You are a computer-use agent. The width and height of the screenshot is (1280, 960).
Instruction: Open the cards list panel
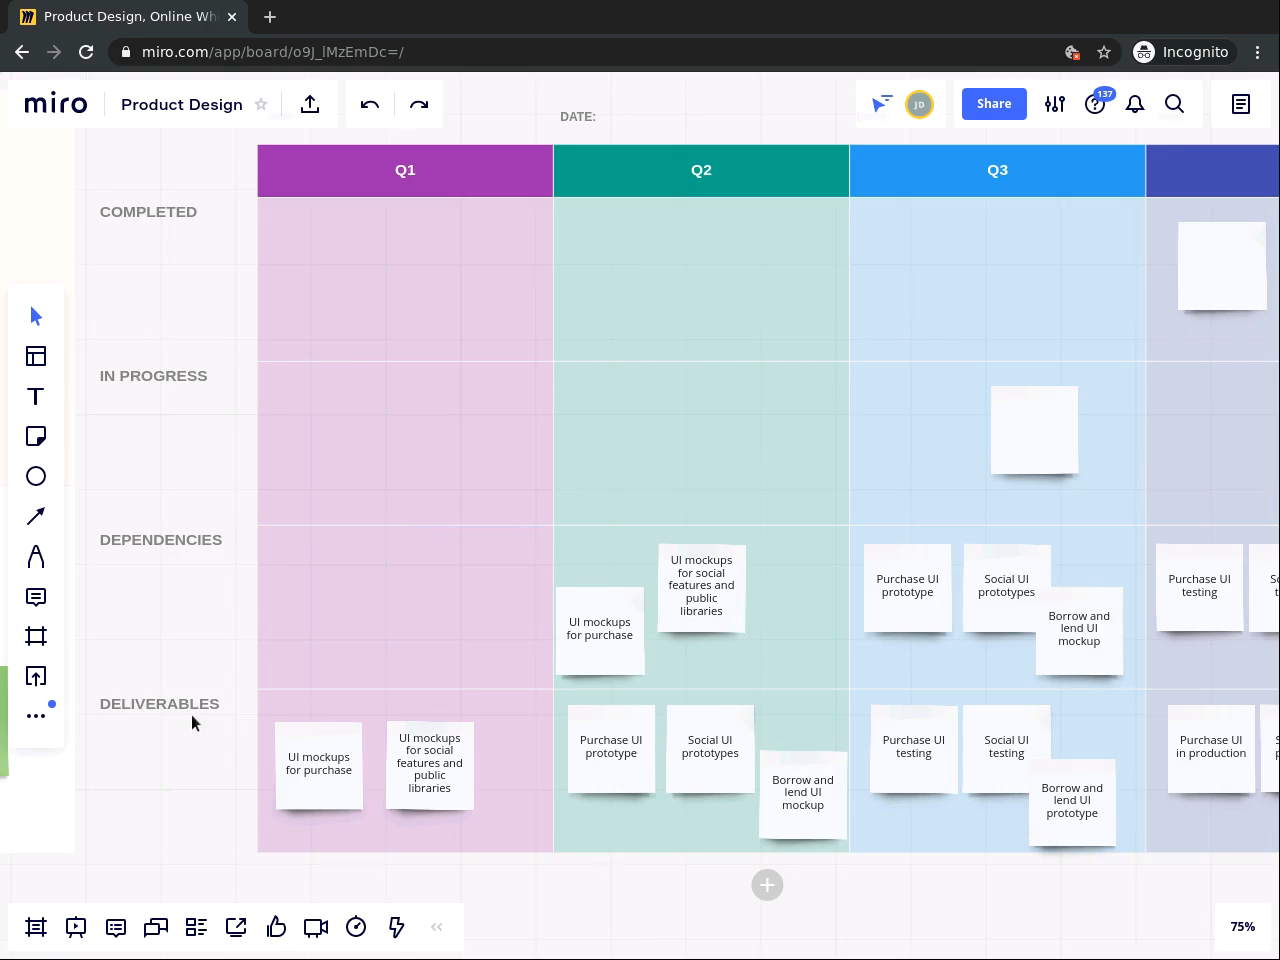click(x=196, y=927)
